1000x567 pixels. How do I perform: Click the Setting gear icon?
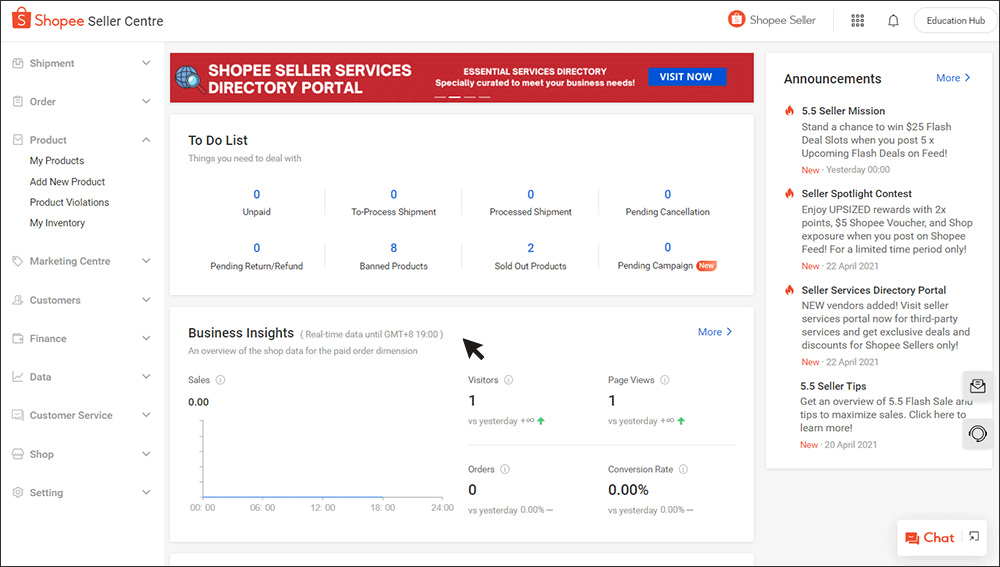pyautogui.click(x=18, y=492)
